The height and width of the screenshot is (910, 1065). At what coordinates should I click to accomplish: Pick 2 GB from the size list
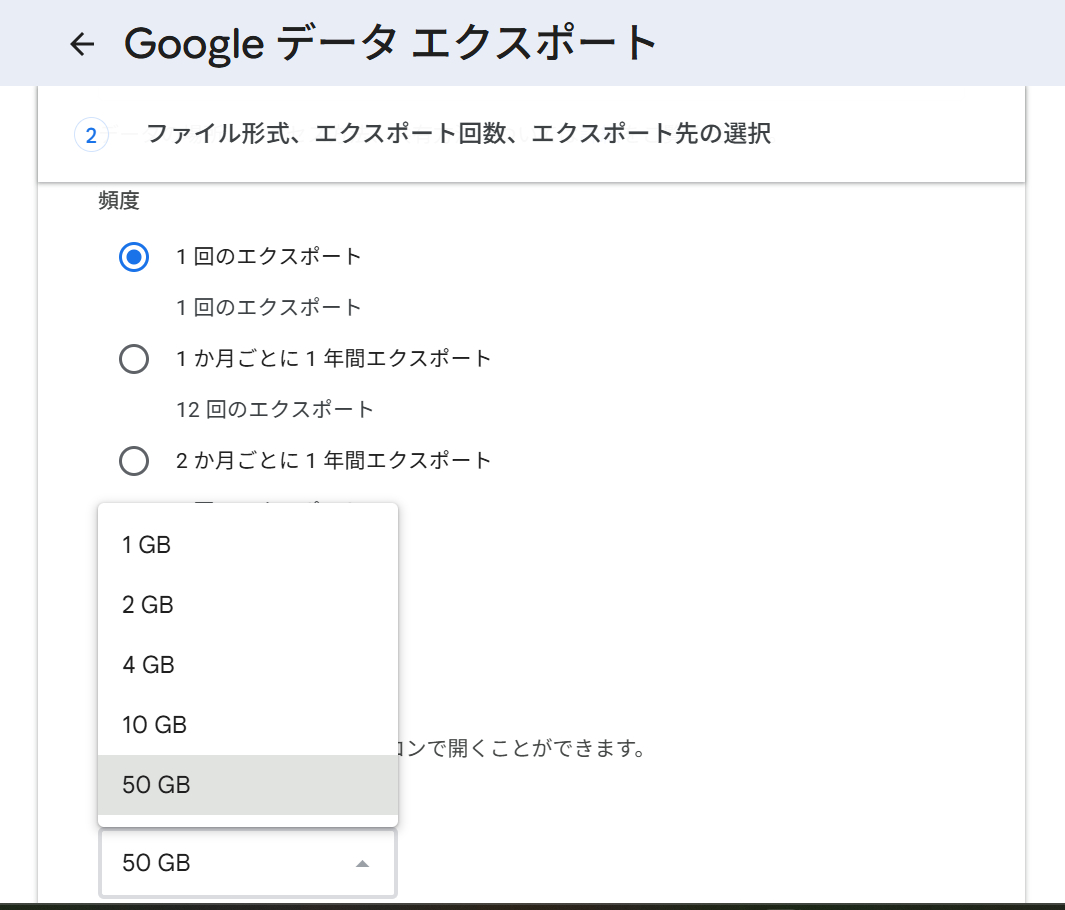click(248, 604)
